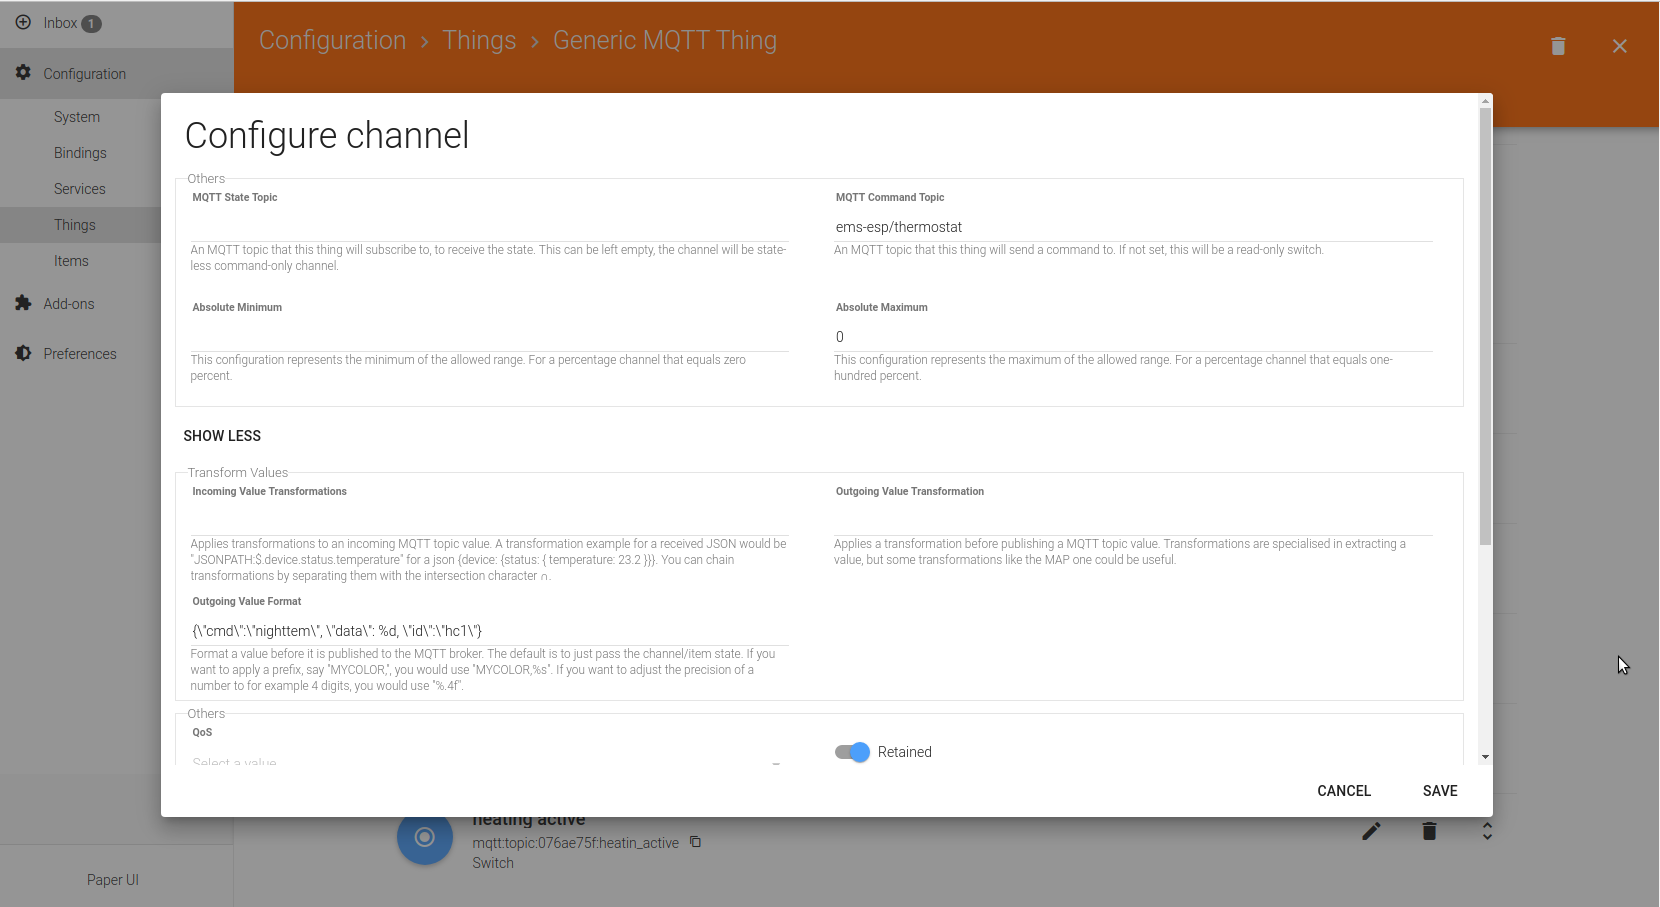Click the Add-ons puzzle piece icon
The height and width of the screenshot is (907, 1660).
click(23, 303)
